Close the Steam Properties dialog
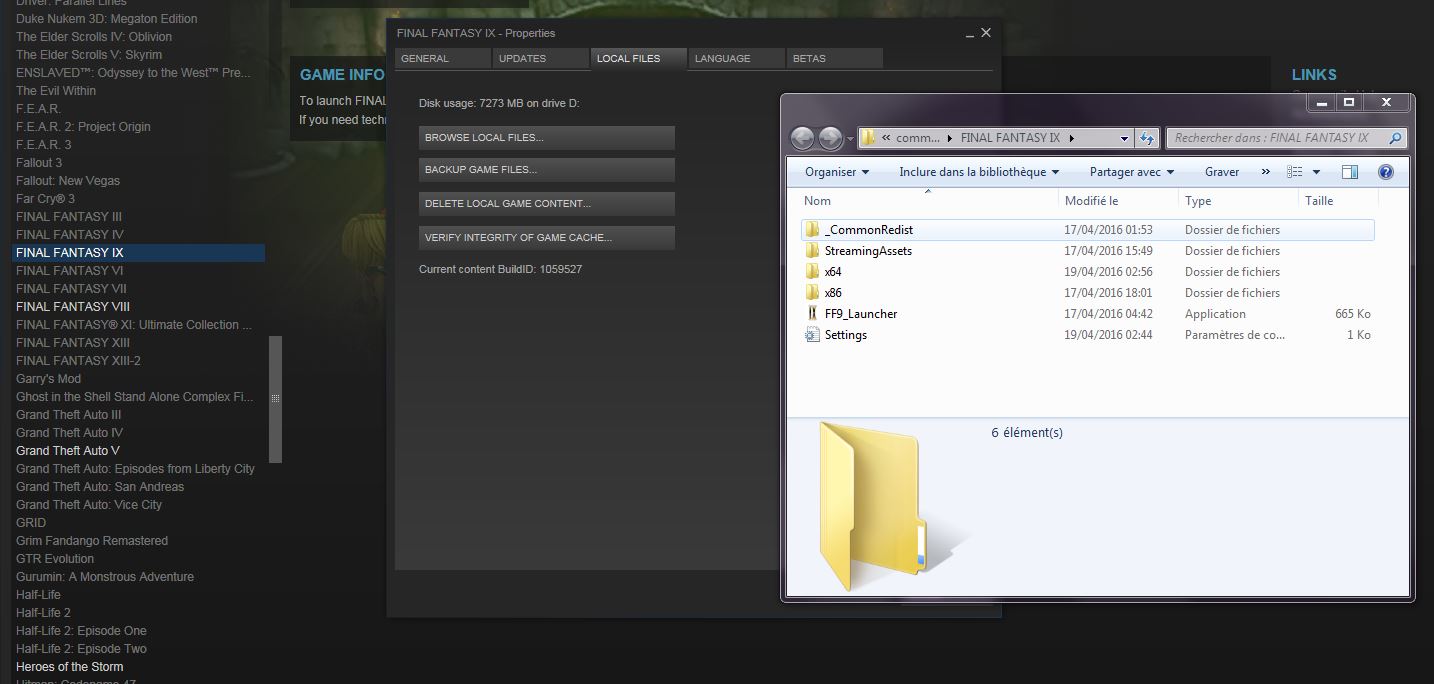 pos(986,33)
